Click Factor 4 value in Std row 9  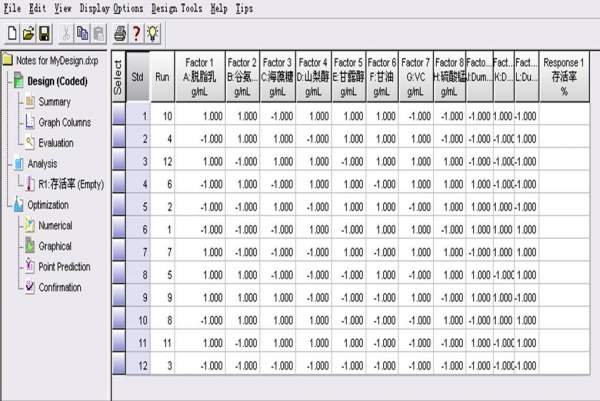click(x=314, y=298)
